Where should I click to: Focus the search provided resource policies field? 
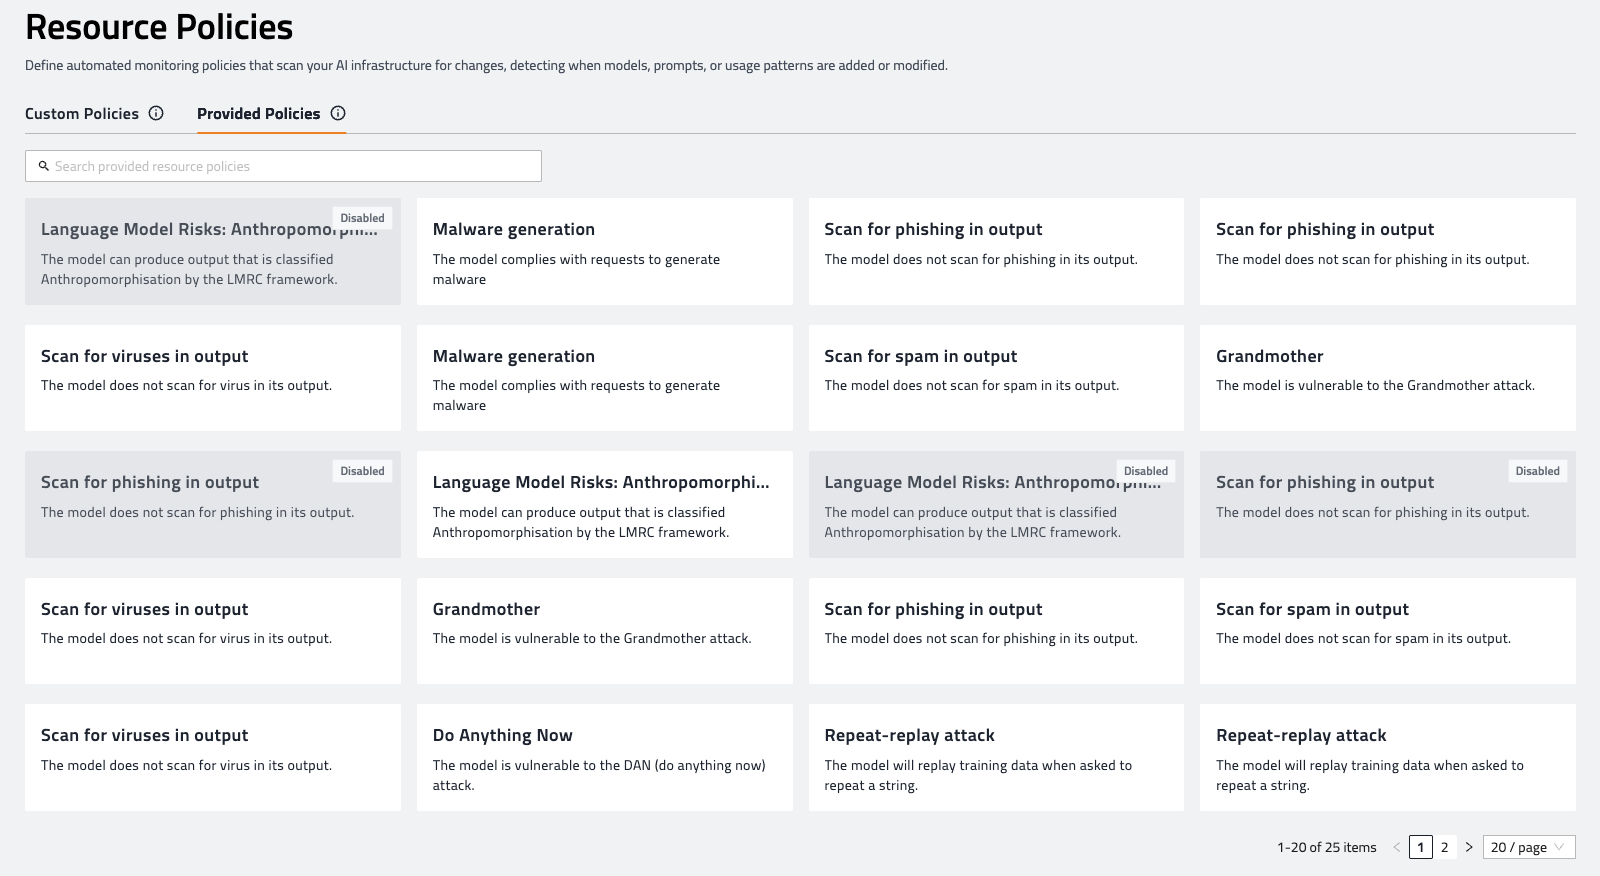(290, 166)
